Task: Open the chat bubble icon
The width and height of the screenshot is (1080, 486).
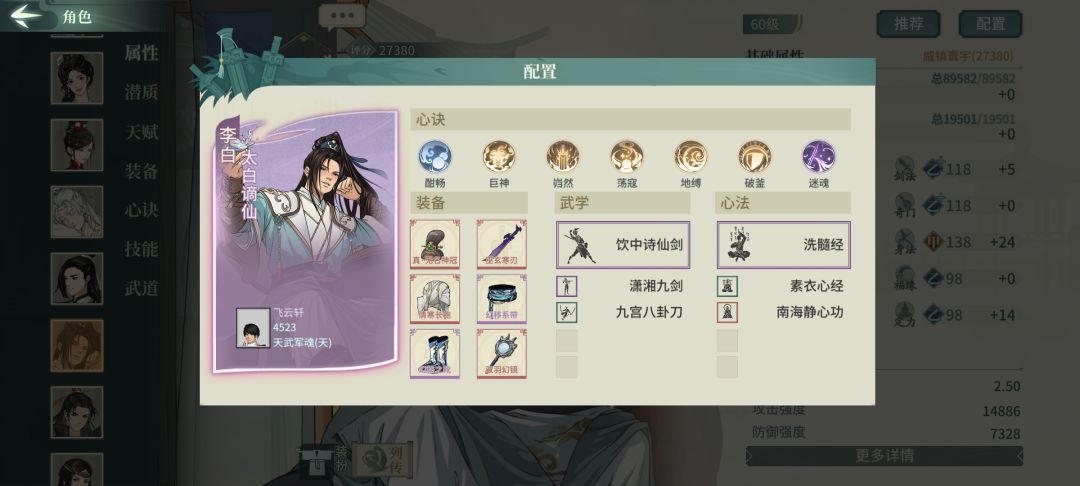Action: [342, 17]
